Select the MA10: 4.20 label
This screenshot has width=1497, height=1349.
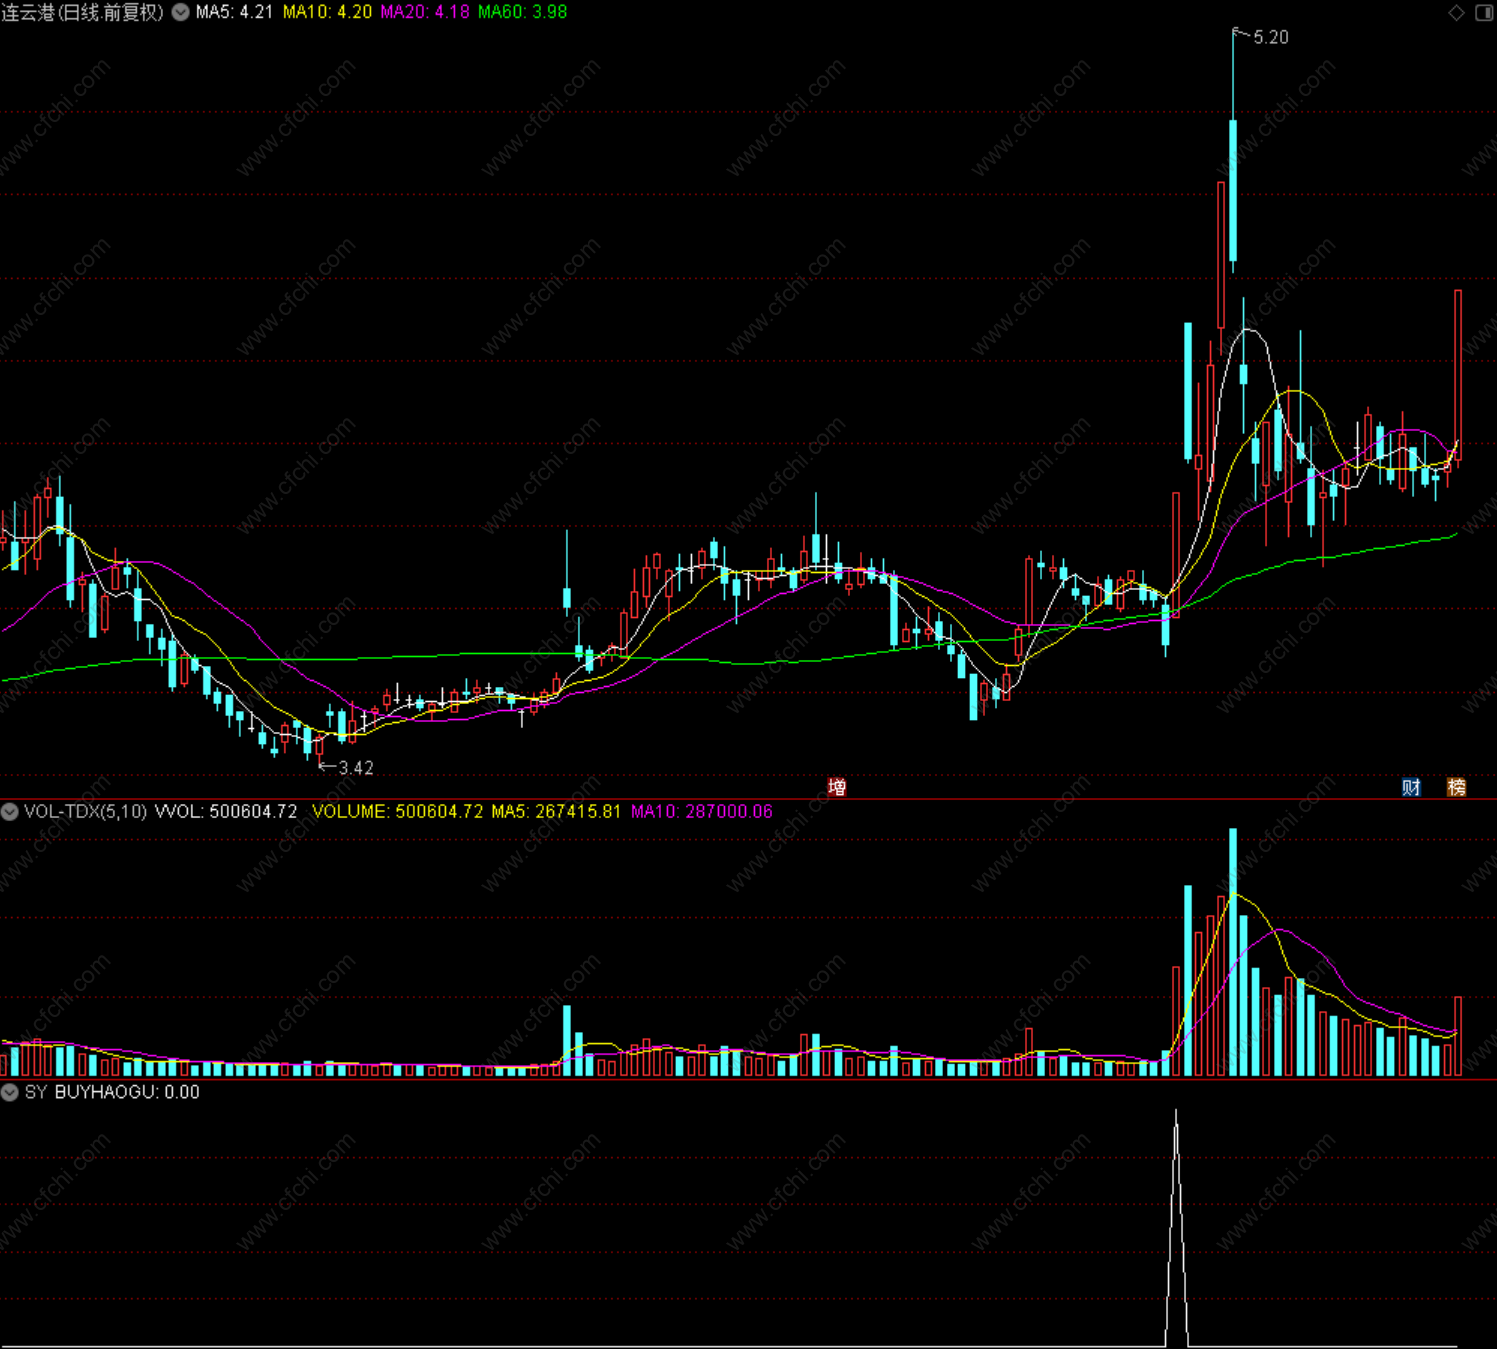coord(327,12)
